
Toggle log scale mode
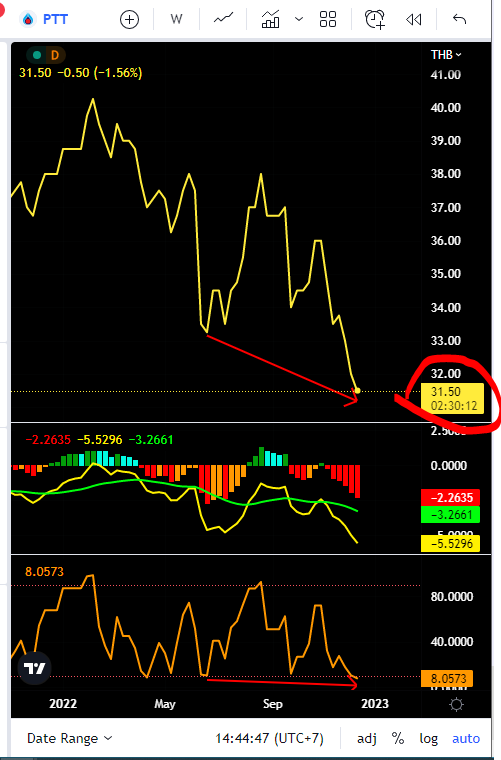(x=428, y=738)
